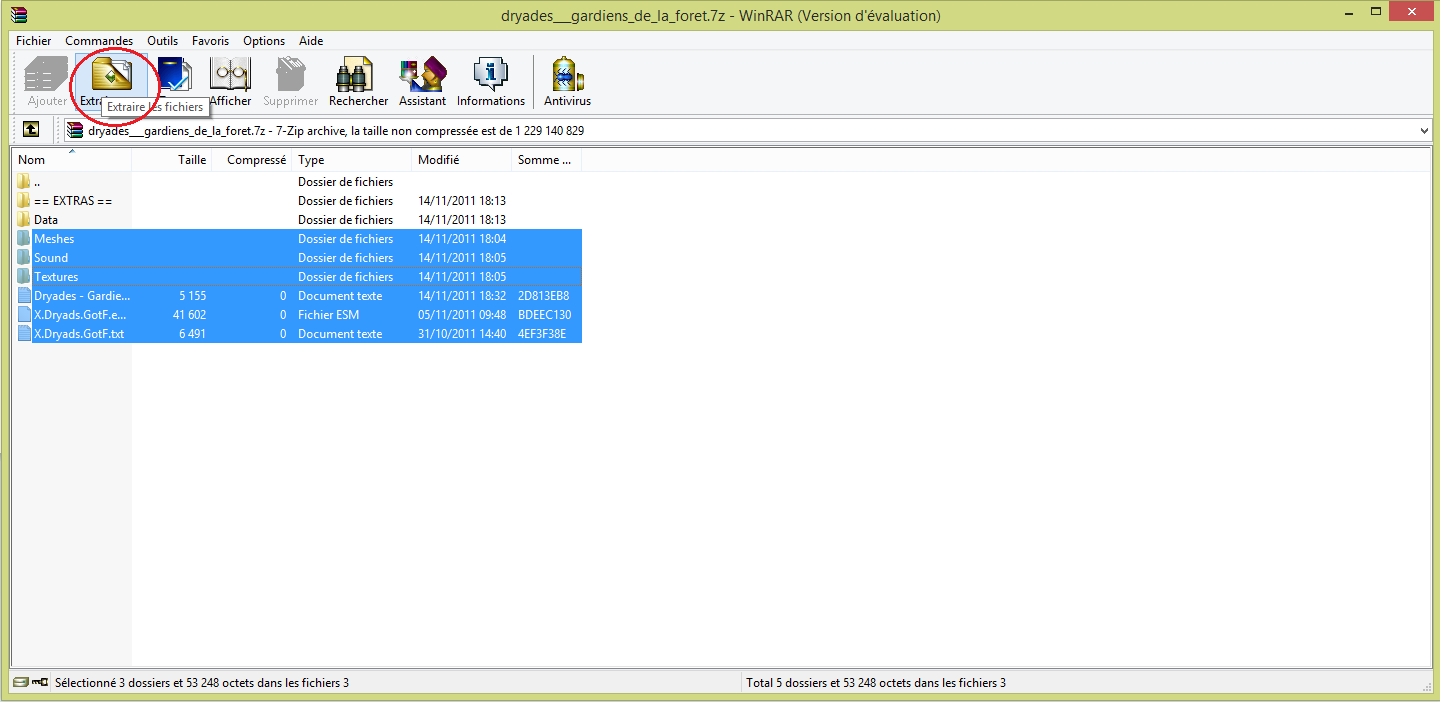
Task: Click the '== EXTRAS ==' folder icon
Action: point(23,201)
